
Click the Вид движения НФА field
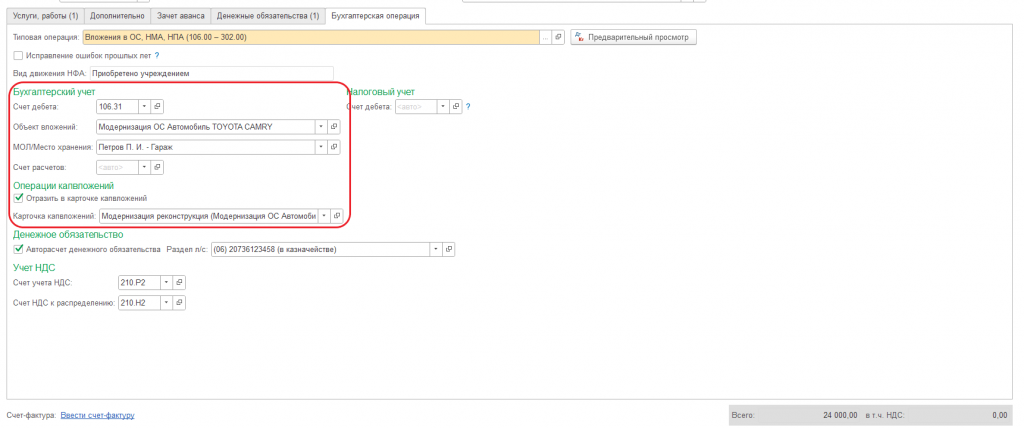click(212, 73)
